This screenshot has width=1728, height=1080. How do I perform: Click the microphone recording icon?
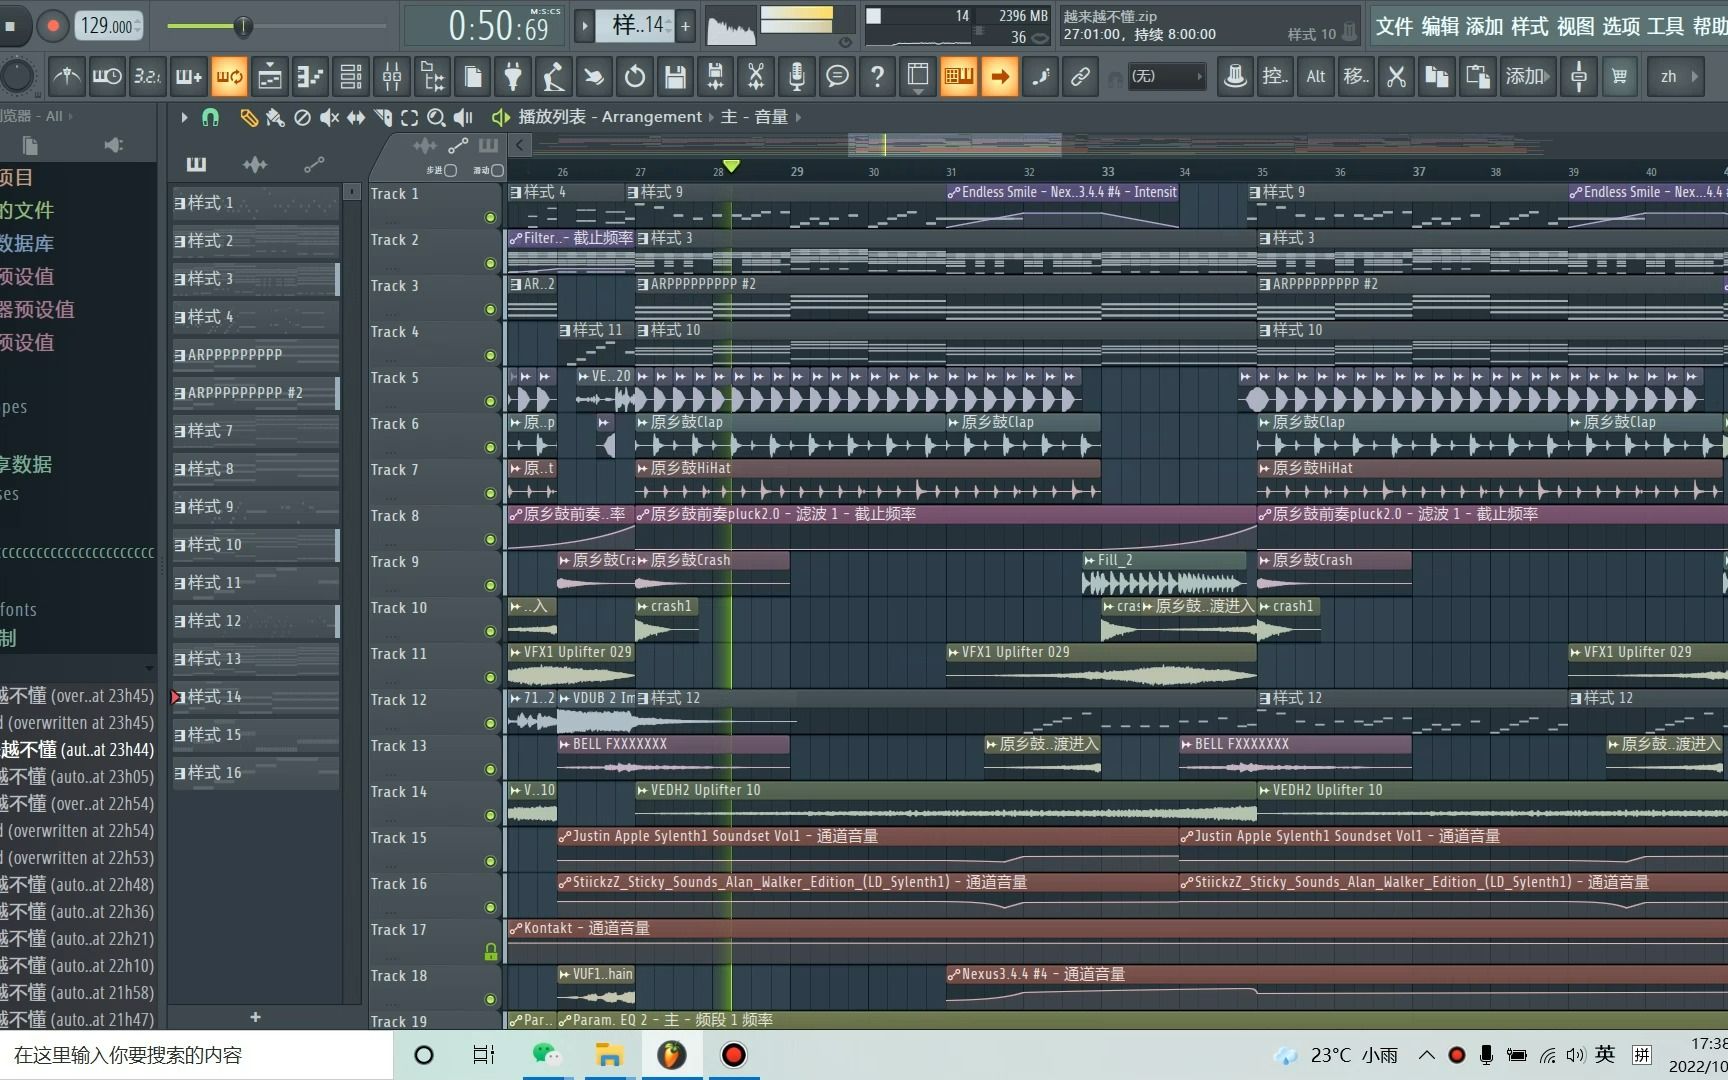(797, 76)
